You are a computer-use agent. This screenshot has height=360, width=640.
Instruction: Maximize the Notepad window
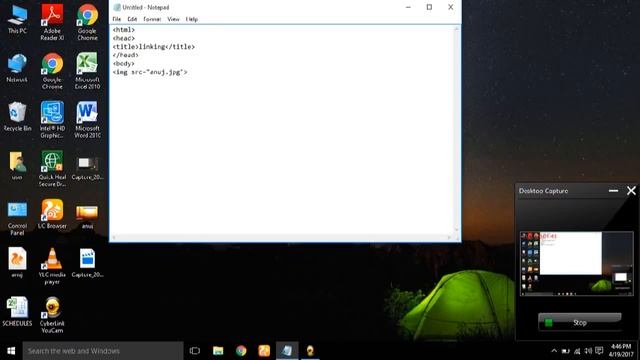[x=429, y=7]
